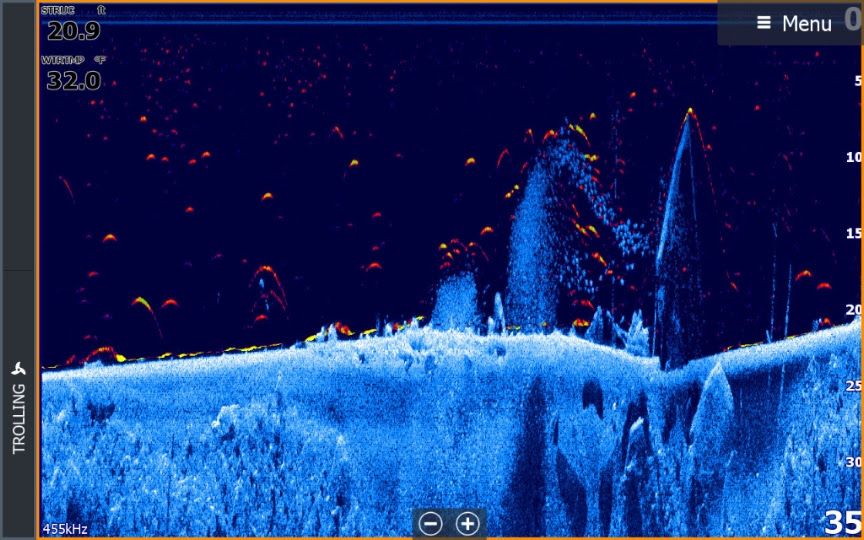The image size is (864, 540).
Task: Select the 20.9 ft depth readout
Action: point(73,32)
